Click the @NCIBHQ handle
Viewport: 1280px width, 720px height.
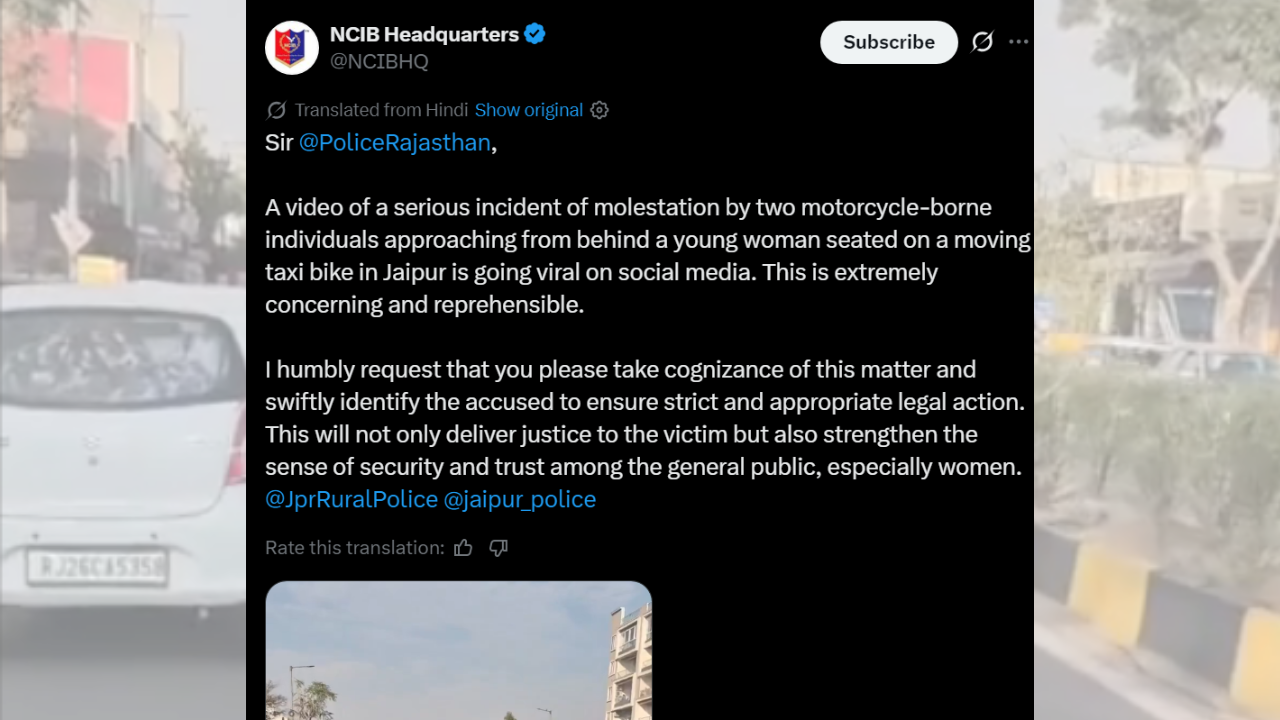point(379,62)
